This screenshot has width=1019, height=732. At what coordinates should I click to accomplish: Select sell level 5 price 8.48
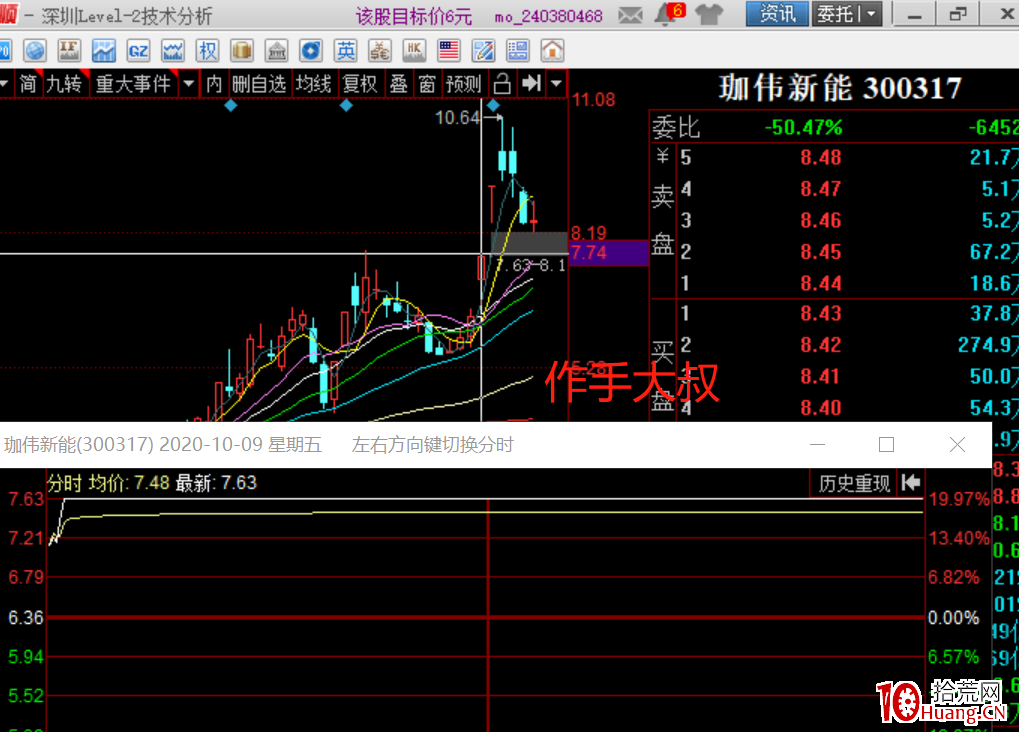[821, 157]
